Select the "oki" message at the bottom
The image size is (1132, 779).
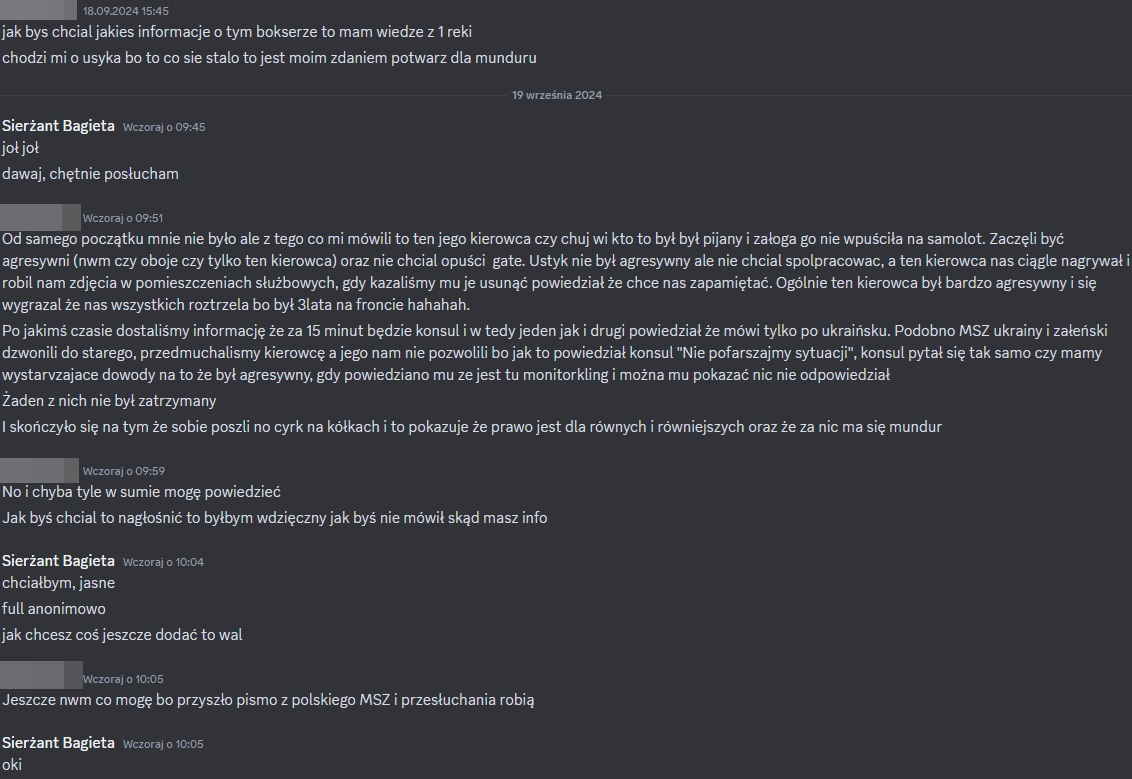[x=12, y=765]
